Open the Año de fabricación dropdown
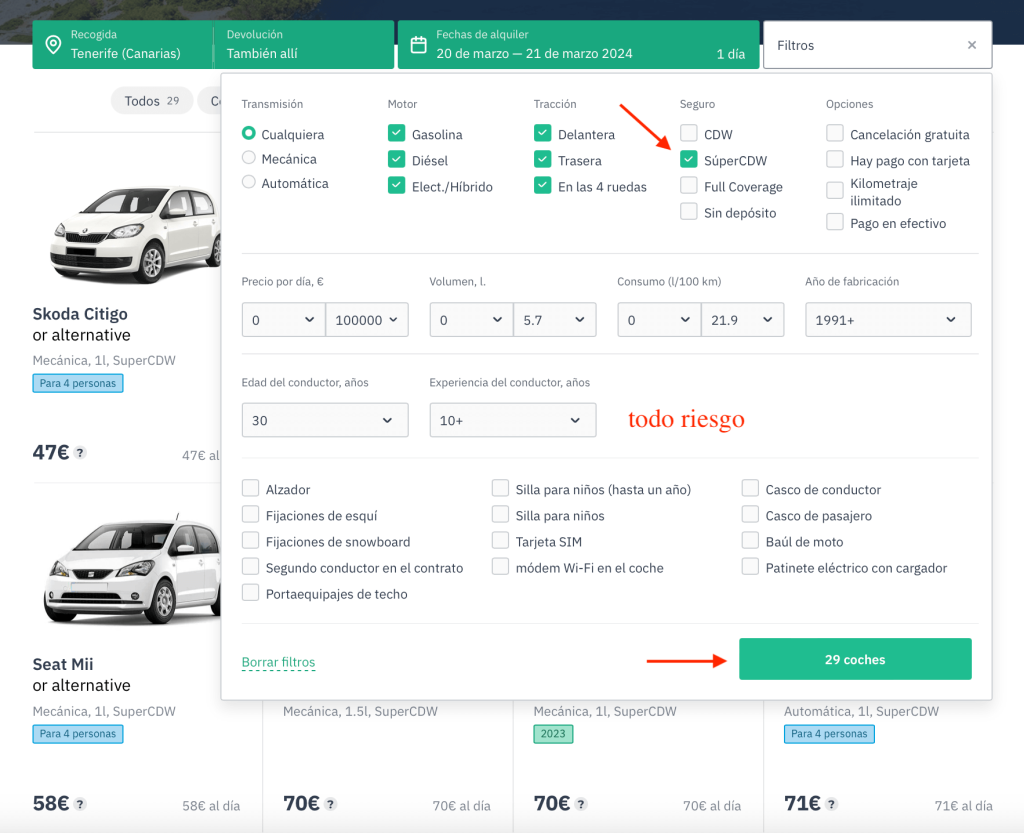This screenshot has width=1024, height=833. click(x=888, y=320)
